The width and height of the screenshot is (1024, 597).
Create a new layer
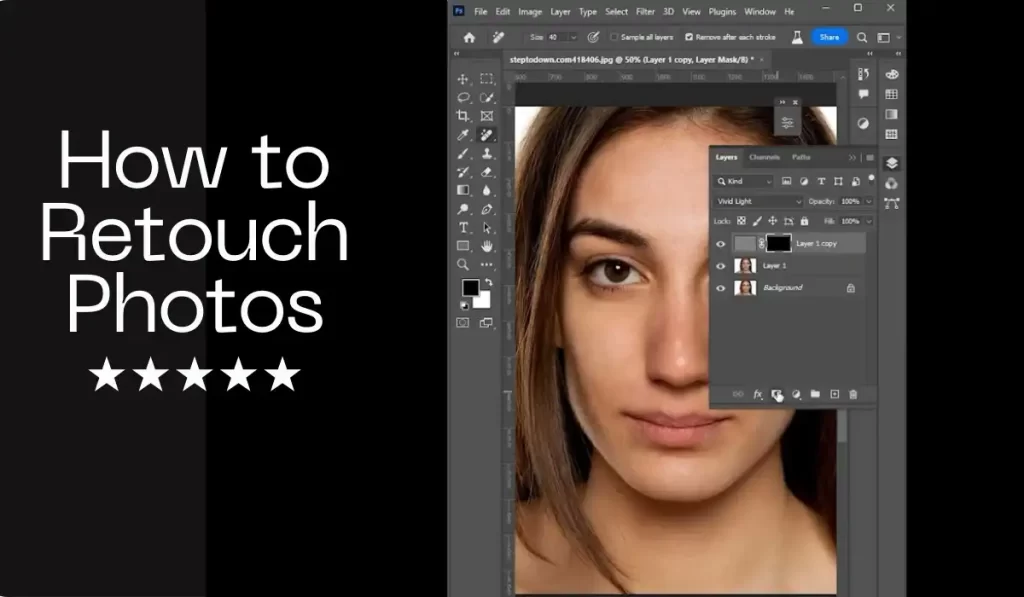tap(835, 394)
